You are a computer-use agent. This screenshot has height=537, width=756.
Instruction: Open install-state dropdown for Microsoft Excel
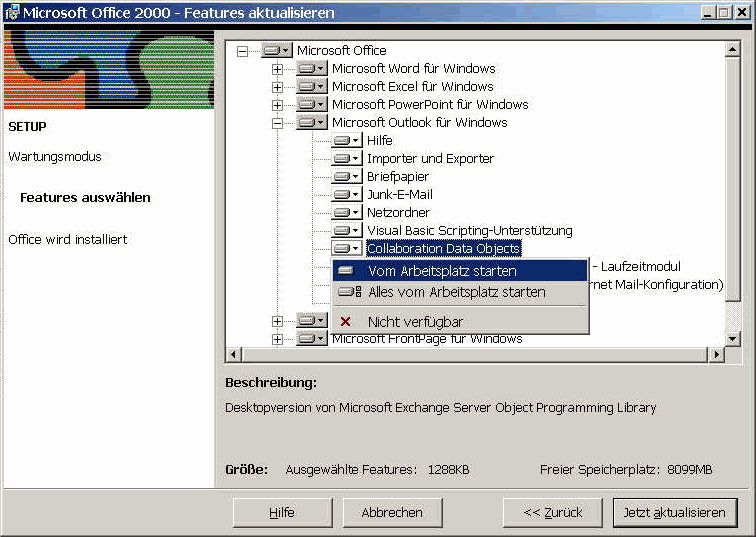(312, 87)
